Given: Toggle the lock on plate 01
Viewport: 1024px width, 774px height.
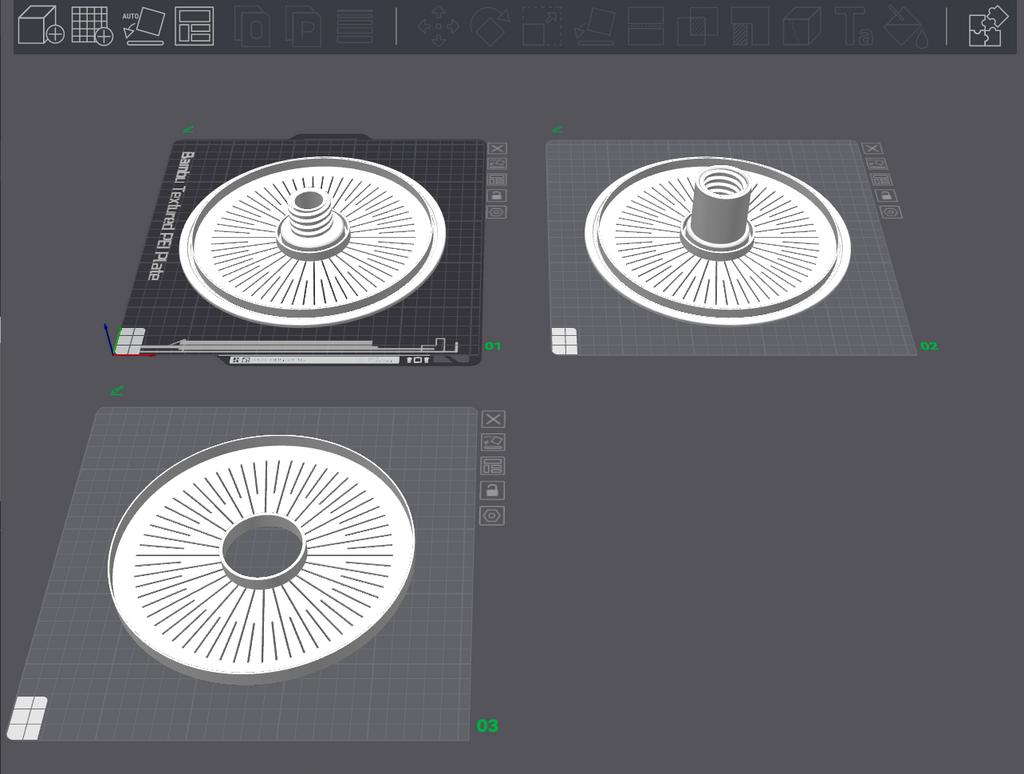Looking at the screenshot, I should 497,196.
